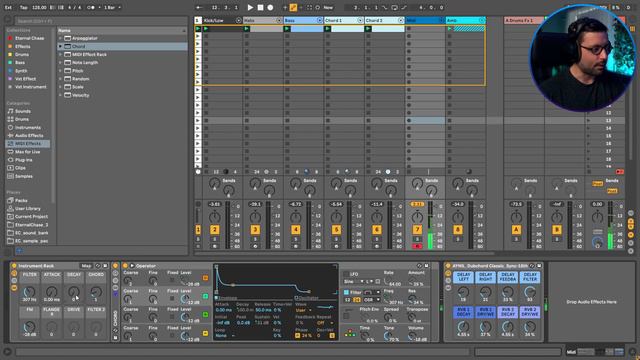Start playback with the Play button
Image resolution: width=640 pixels, height=360 pixels.
tap(250, 7)
